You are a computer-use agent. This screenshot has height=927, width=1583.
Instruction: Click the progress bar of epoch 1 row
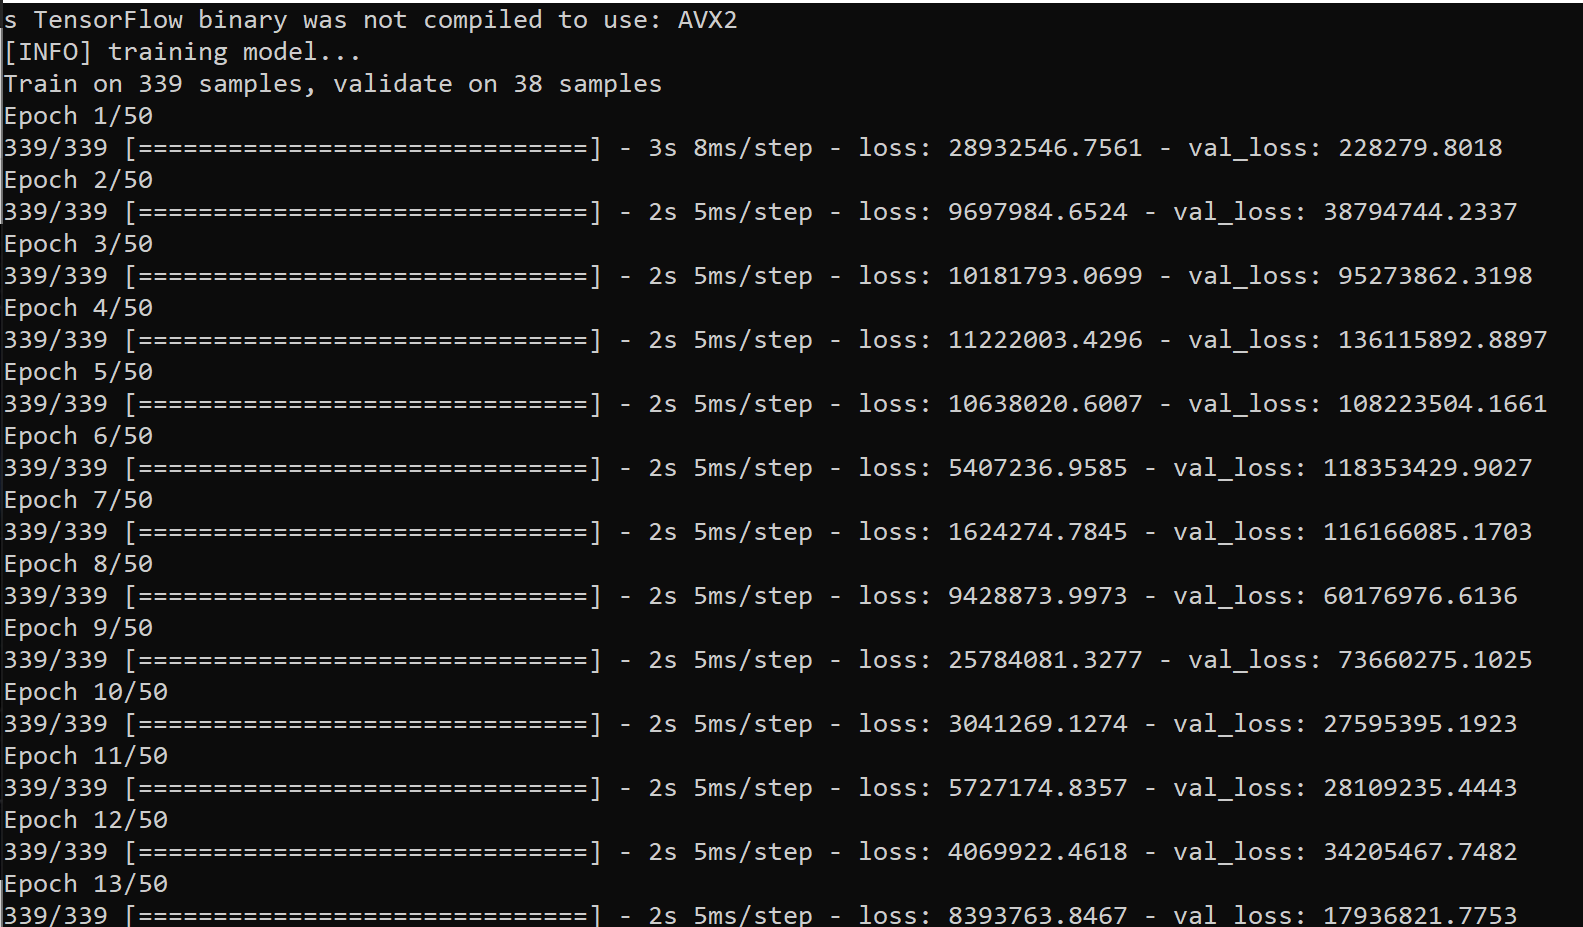364,148
